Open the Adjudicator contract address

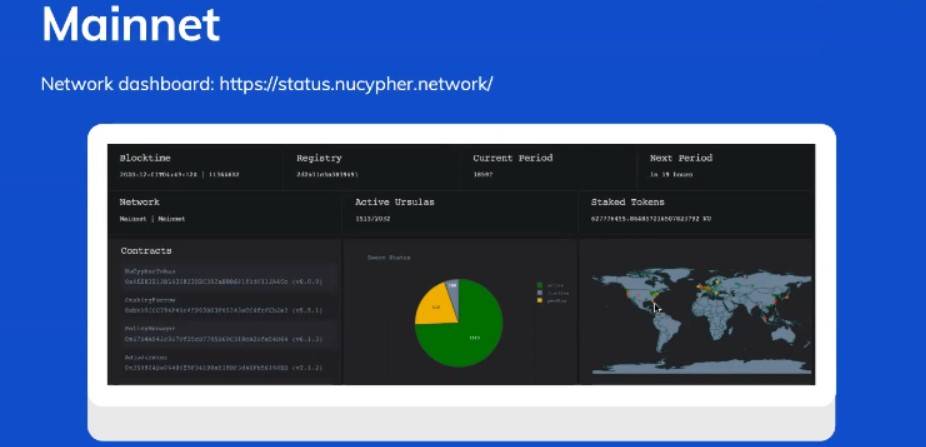[x=223, y=367]
